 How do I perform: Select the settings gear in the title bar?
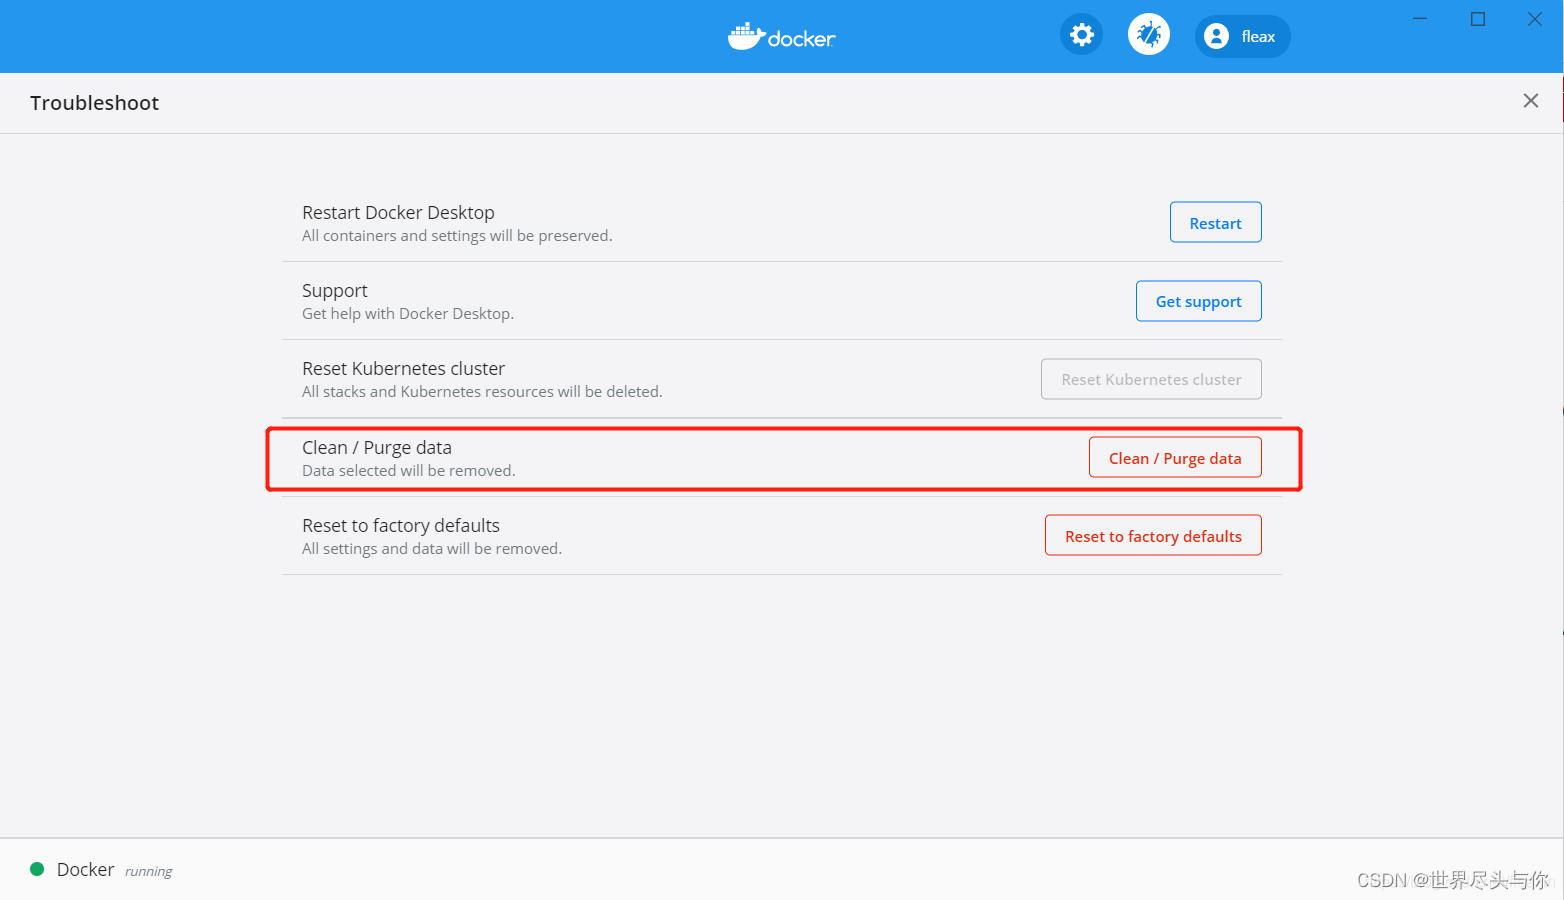(1081, 34)
